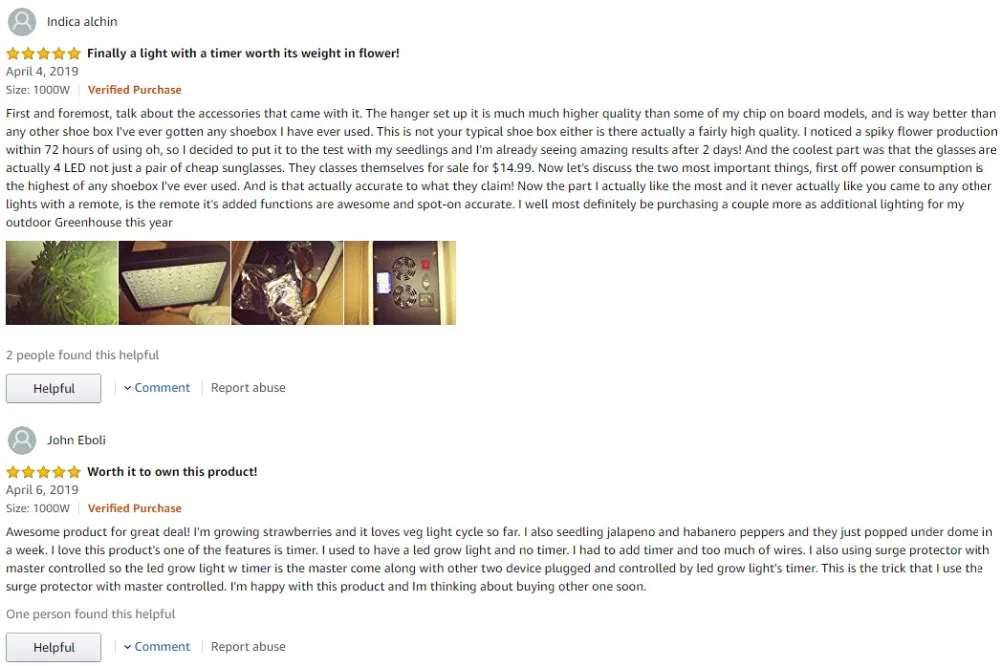Click the five-star rating on Indica alchin's review

43,54
